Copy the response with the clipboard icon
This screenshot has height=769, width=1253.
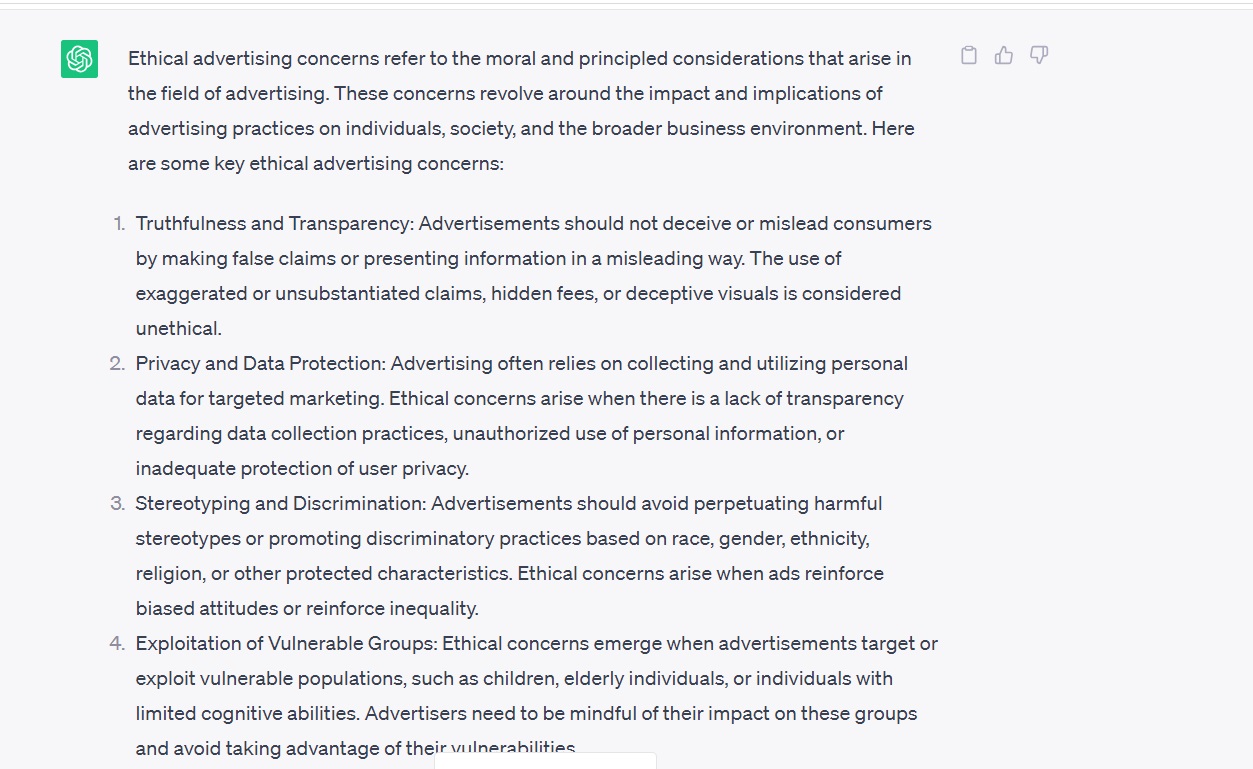click(x=968, y=56)
